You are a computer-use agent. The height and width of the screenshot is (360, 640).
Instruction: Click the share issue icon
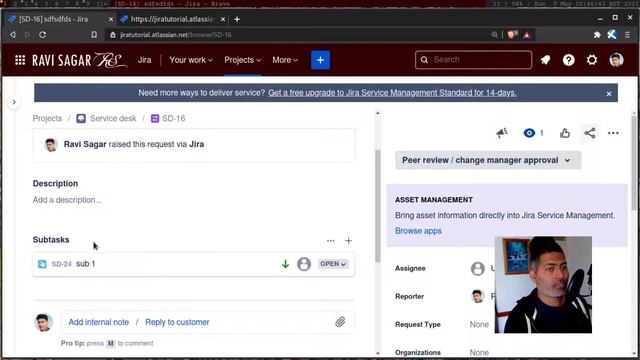click(590, 133)
